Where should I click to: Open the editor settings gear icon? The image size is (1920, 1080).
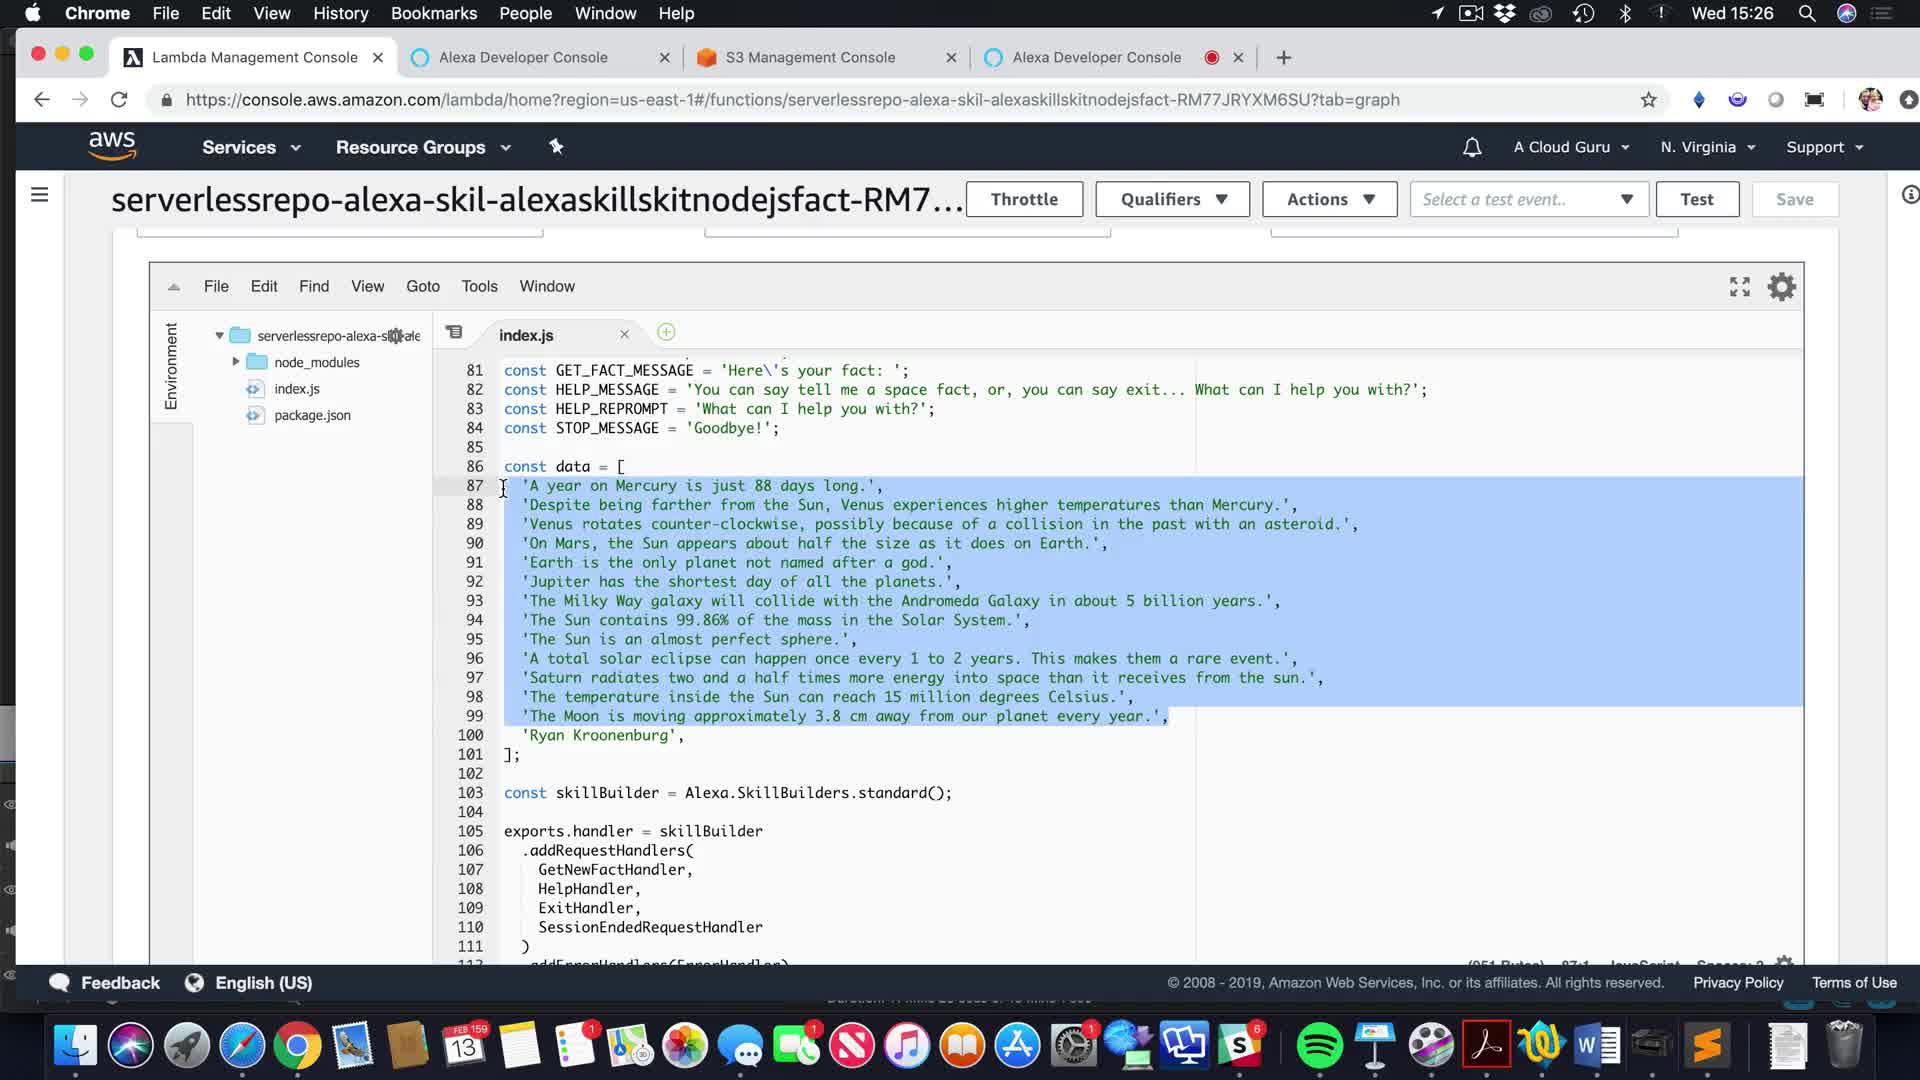tap(1781, 287)
